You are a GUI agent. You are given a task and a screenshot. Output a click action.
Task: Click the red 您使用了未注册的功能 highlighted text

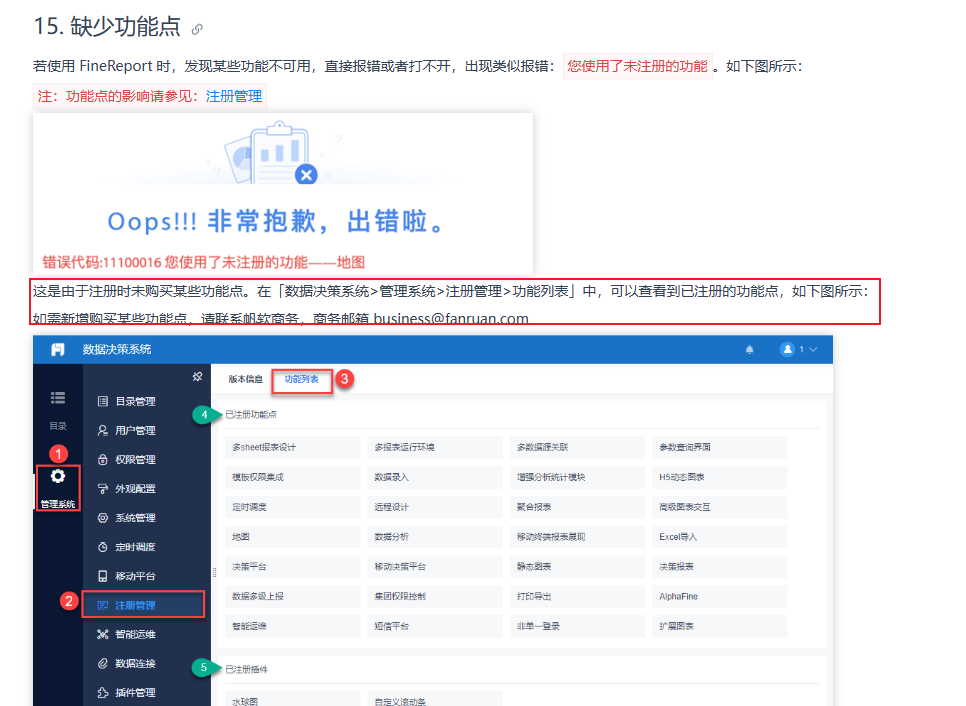[x=638, y=66]
